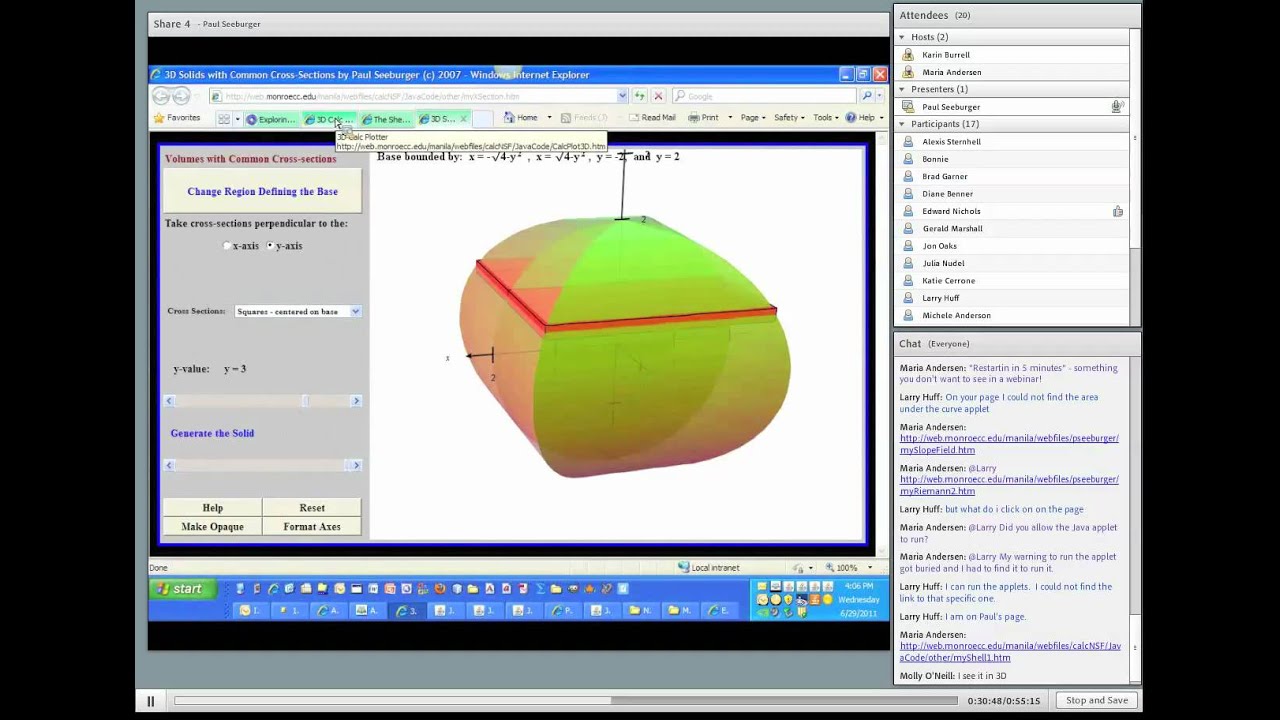Click the microphone icon beside Paul Seeburger
This screenshot has height=720, width=1280.
(1117, 107)
